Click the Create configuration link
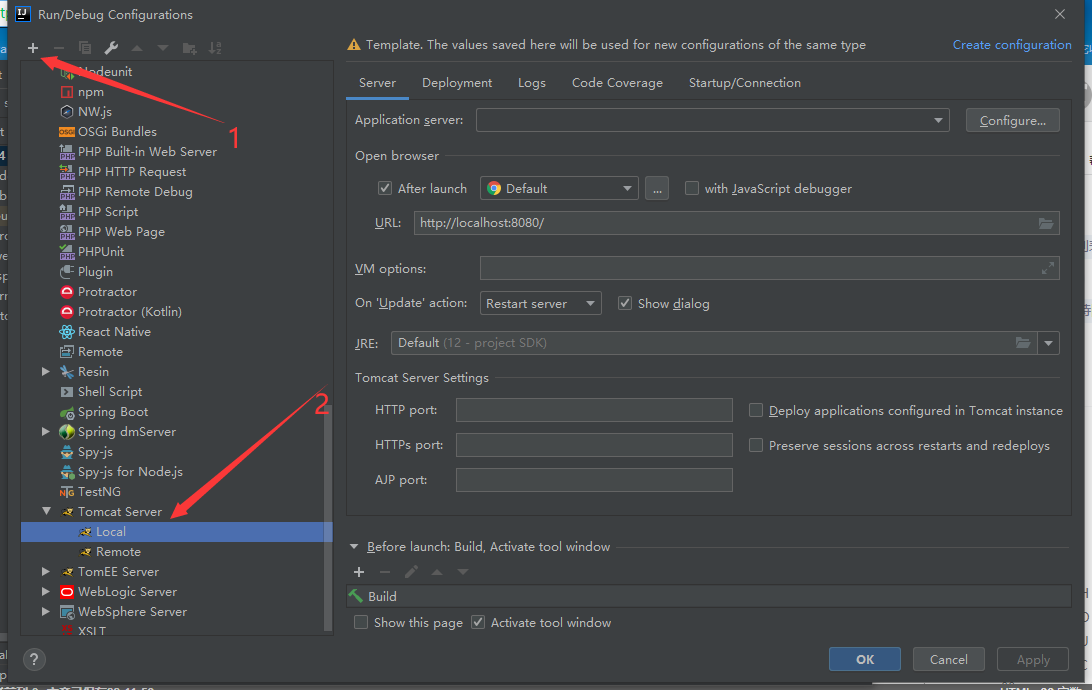Screen dimensions: 1092x690 (x=1012, y=45)
